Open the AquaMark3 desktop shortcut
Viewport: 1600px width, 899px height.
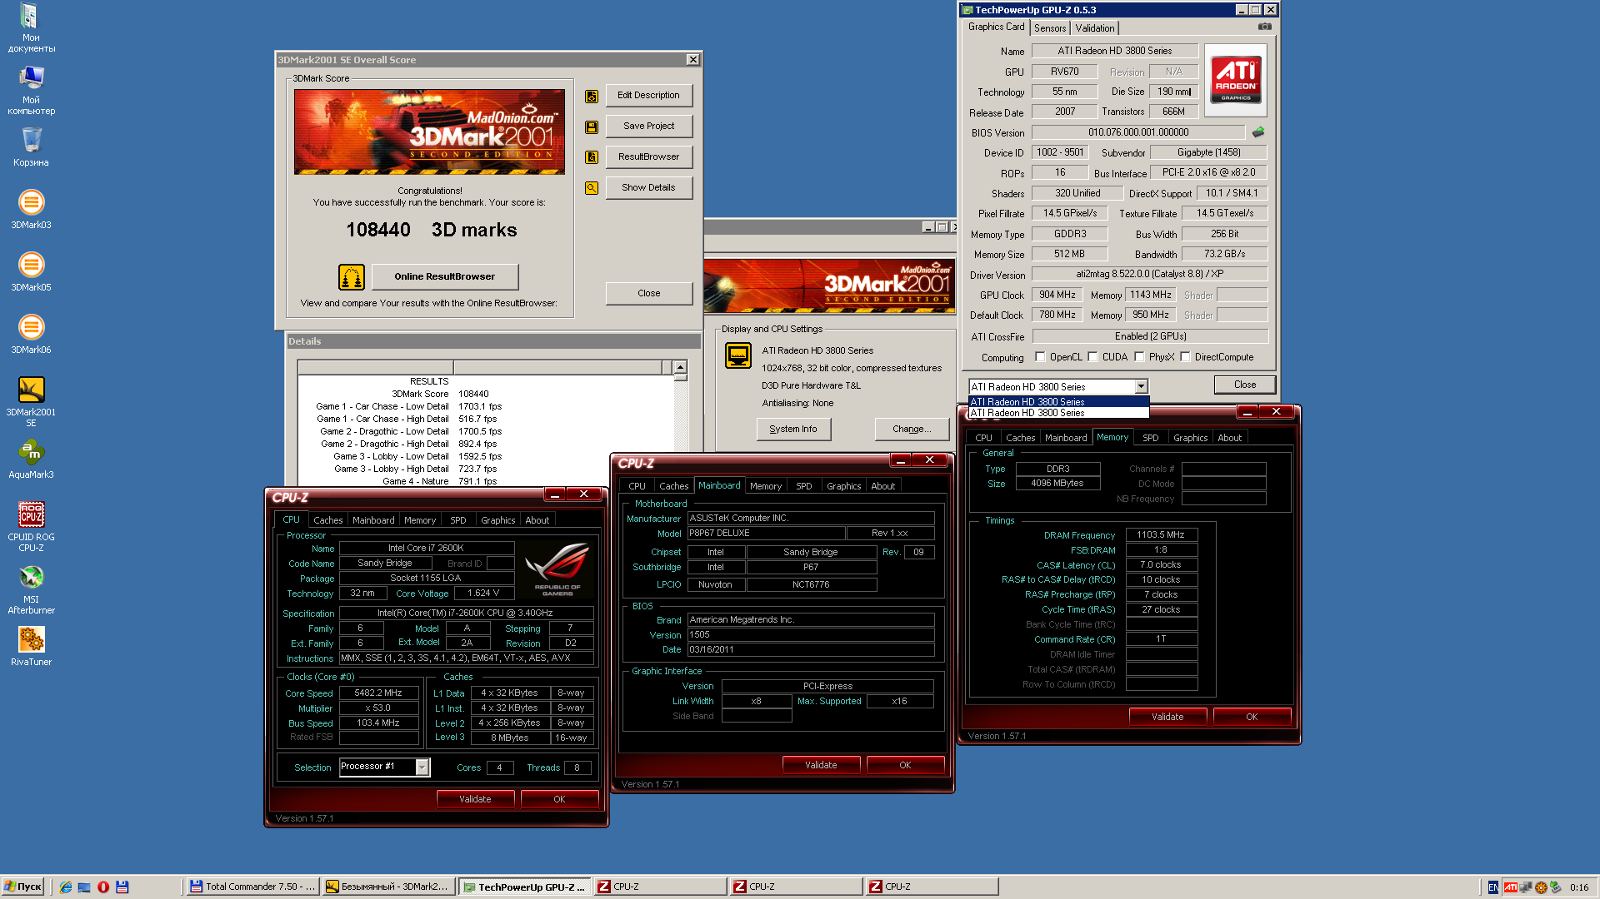click(31, 459)
